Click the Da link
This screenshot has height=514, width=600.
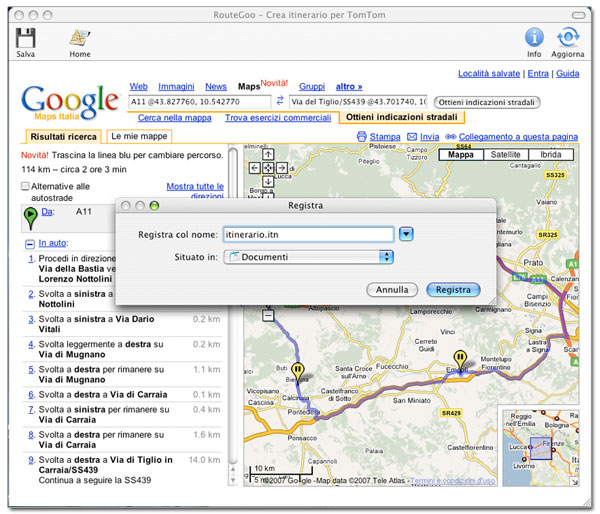click(47, 212)
